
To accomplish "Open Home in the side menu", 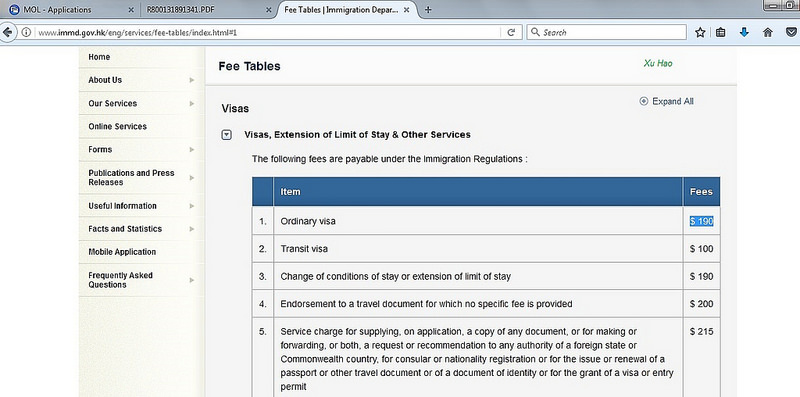I will click(99, 57).
